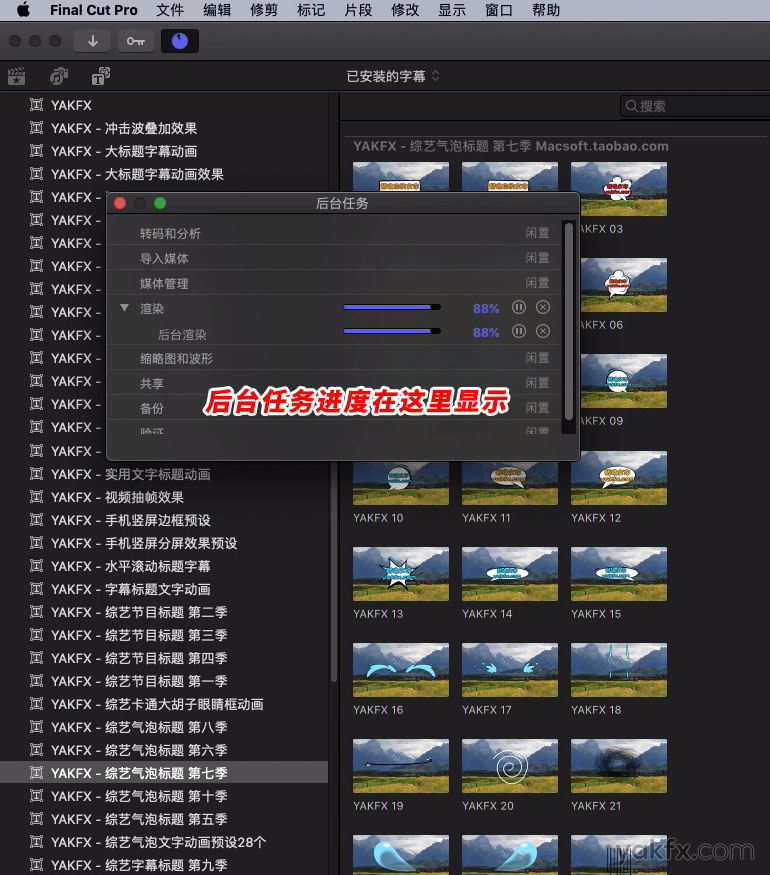Click the 搜索 search field
The height and width of the screenshot is (875, 770).
695,106
